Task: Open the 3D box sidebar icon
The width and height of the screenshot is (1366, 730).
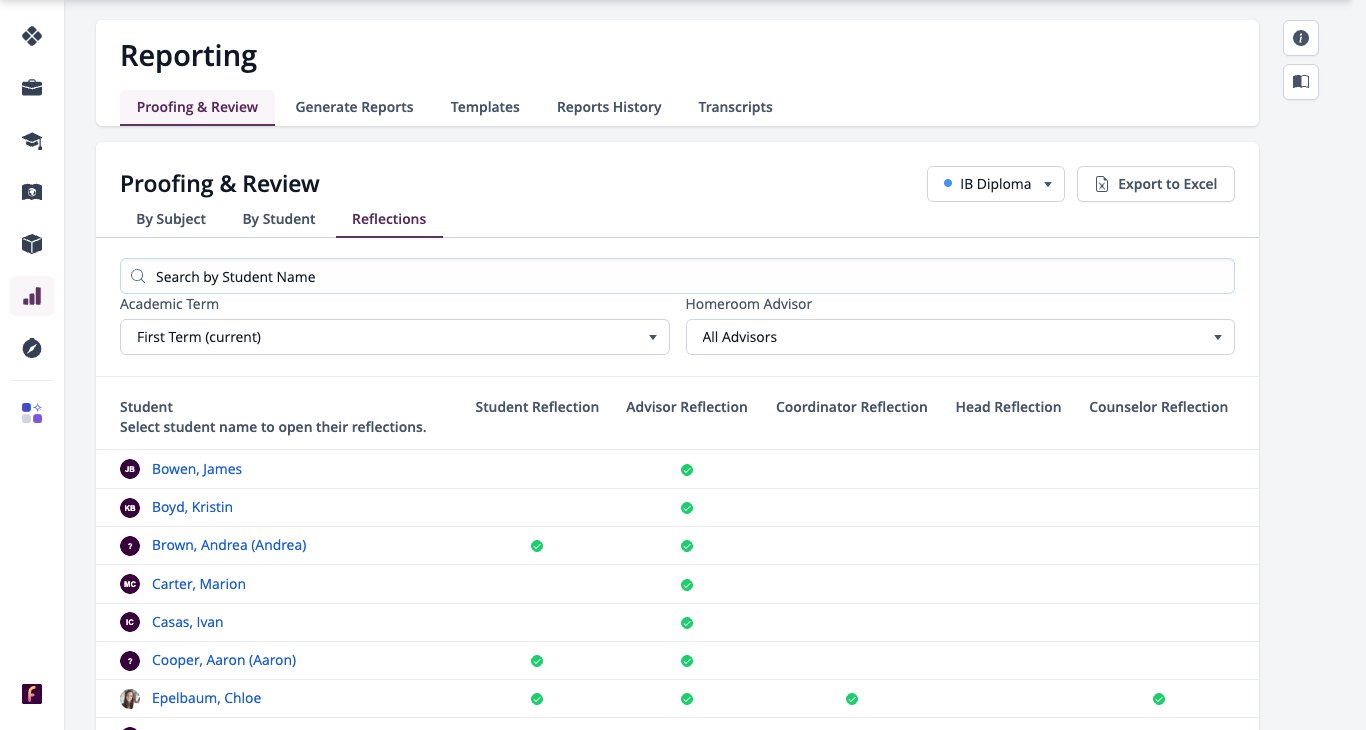Action: pyautogui.click(x=32, y=244)
